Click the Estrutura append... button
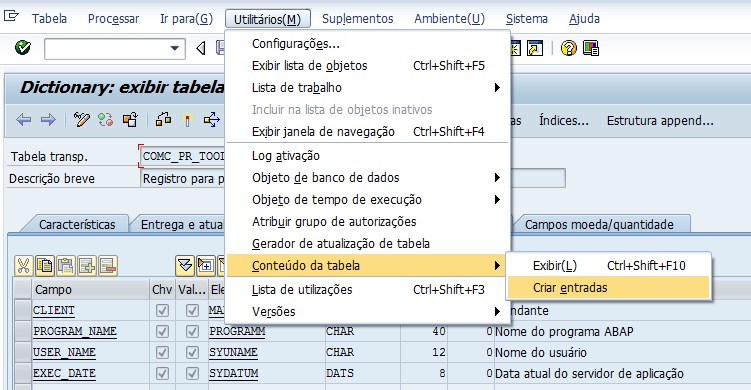Viewport: 751px width, 390px height. 660,120
